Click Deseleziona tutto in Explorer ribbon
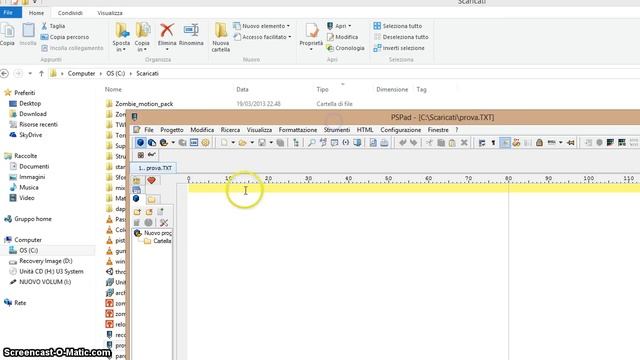Viewport: 640px width, 360px height. 401,37
